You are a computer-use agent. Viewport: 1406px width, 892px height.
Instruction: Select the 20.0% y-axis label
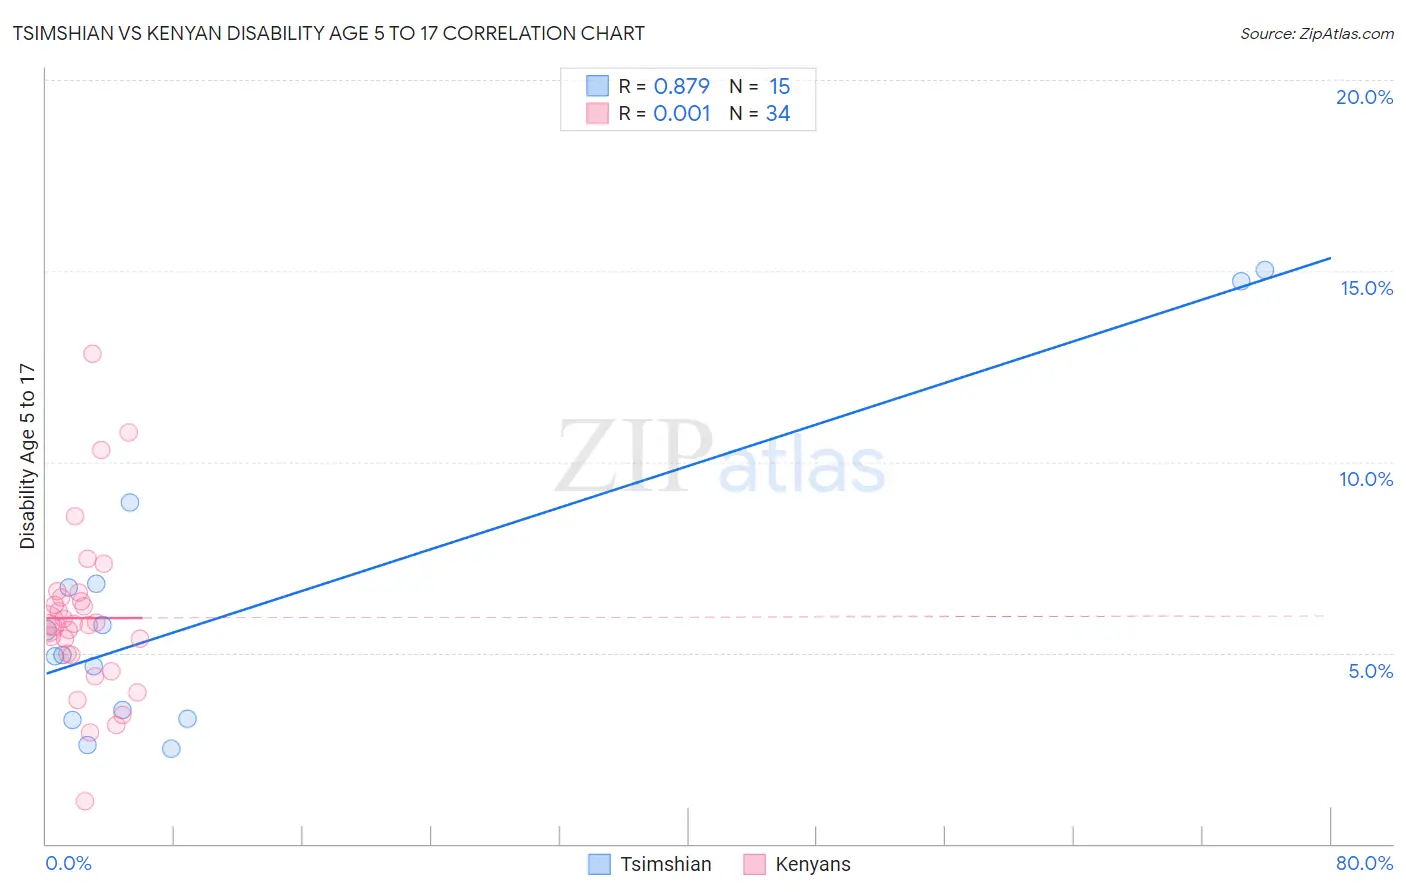click(x=1364, y=97)
